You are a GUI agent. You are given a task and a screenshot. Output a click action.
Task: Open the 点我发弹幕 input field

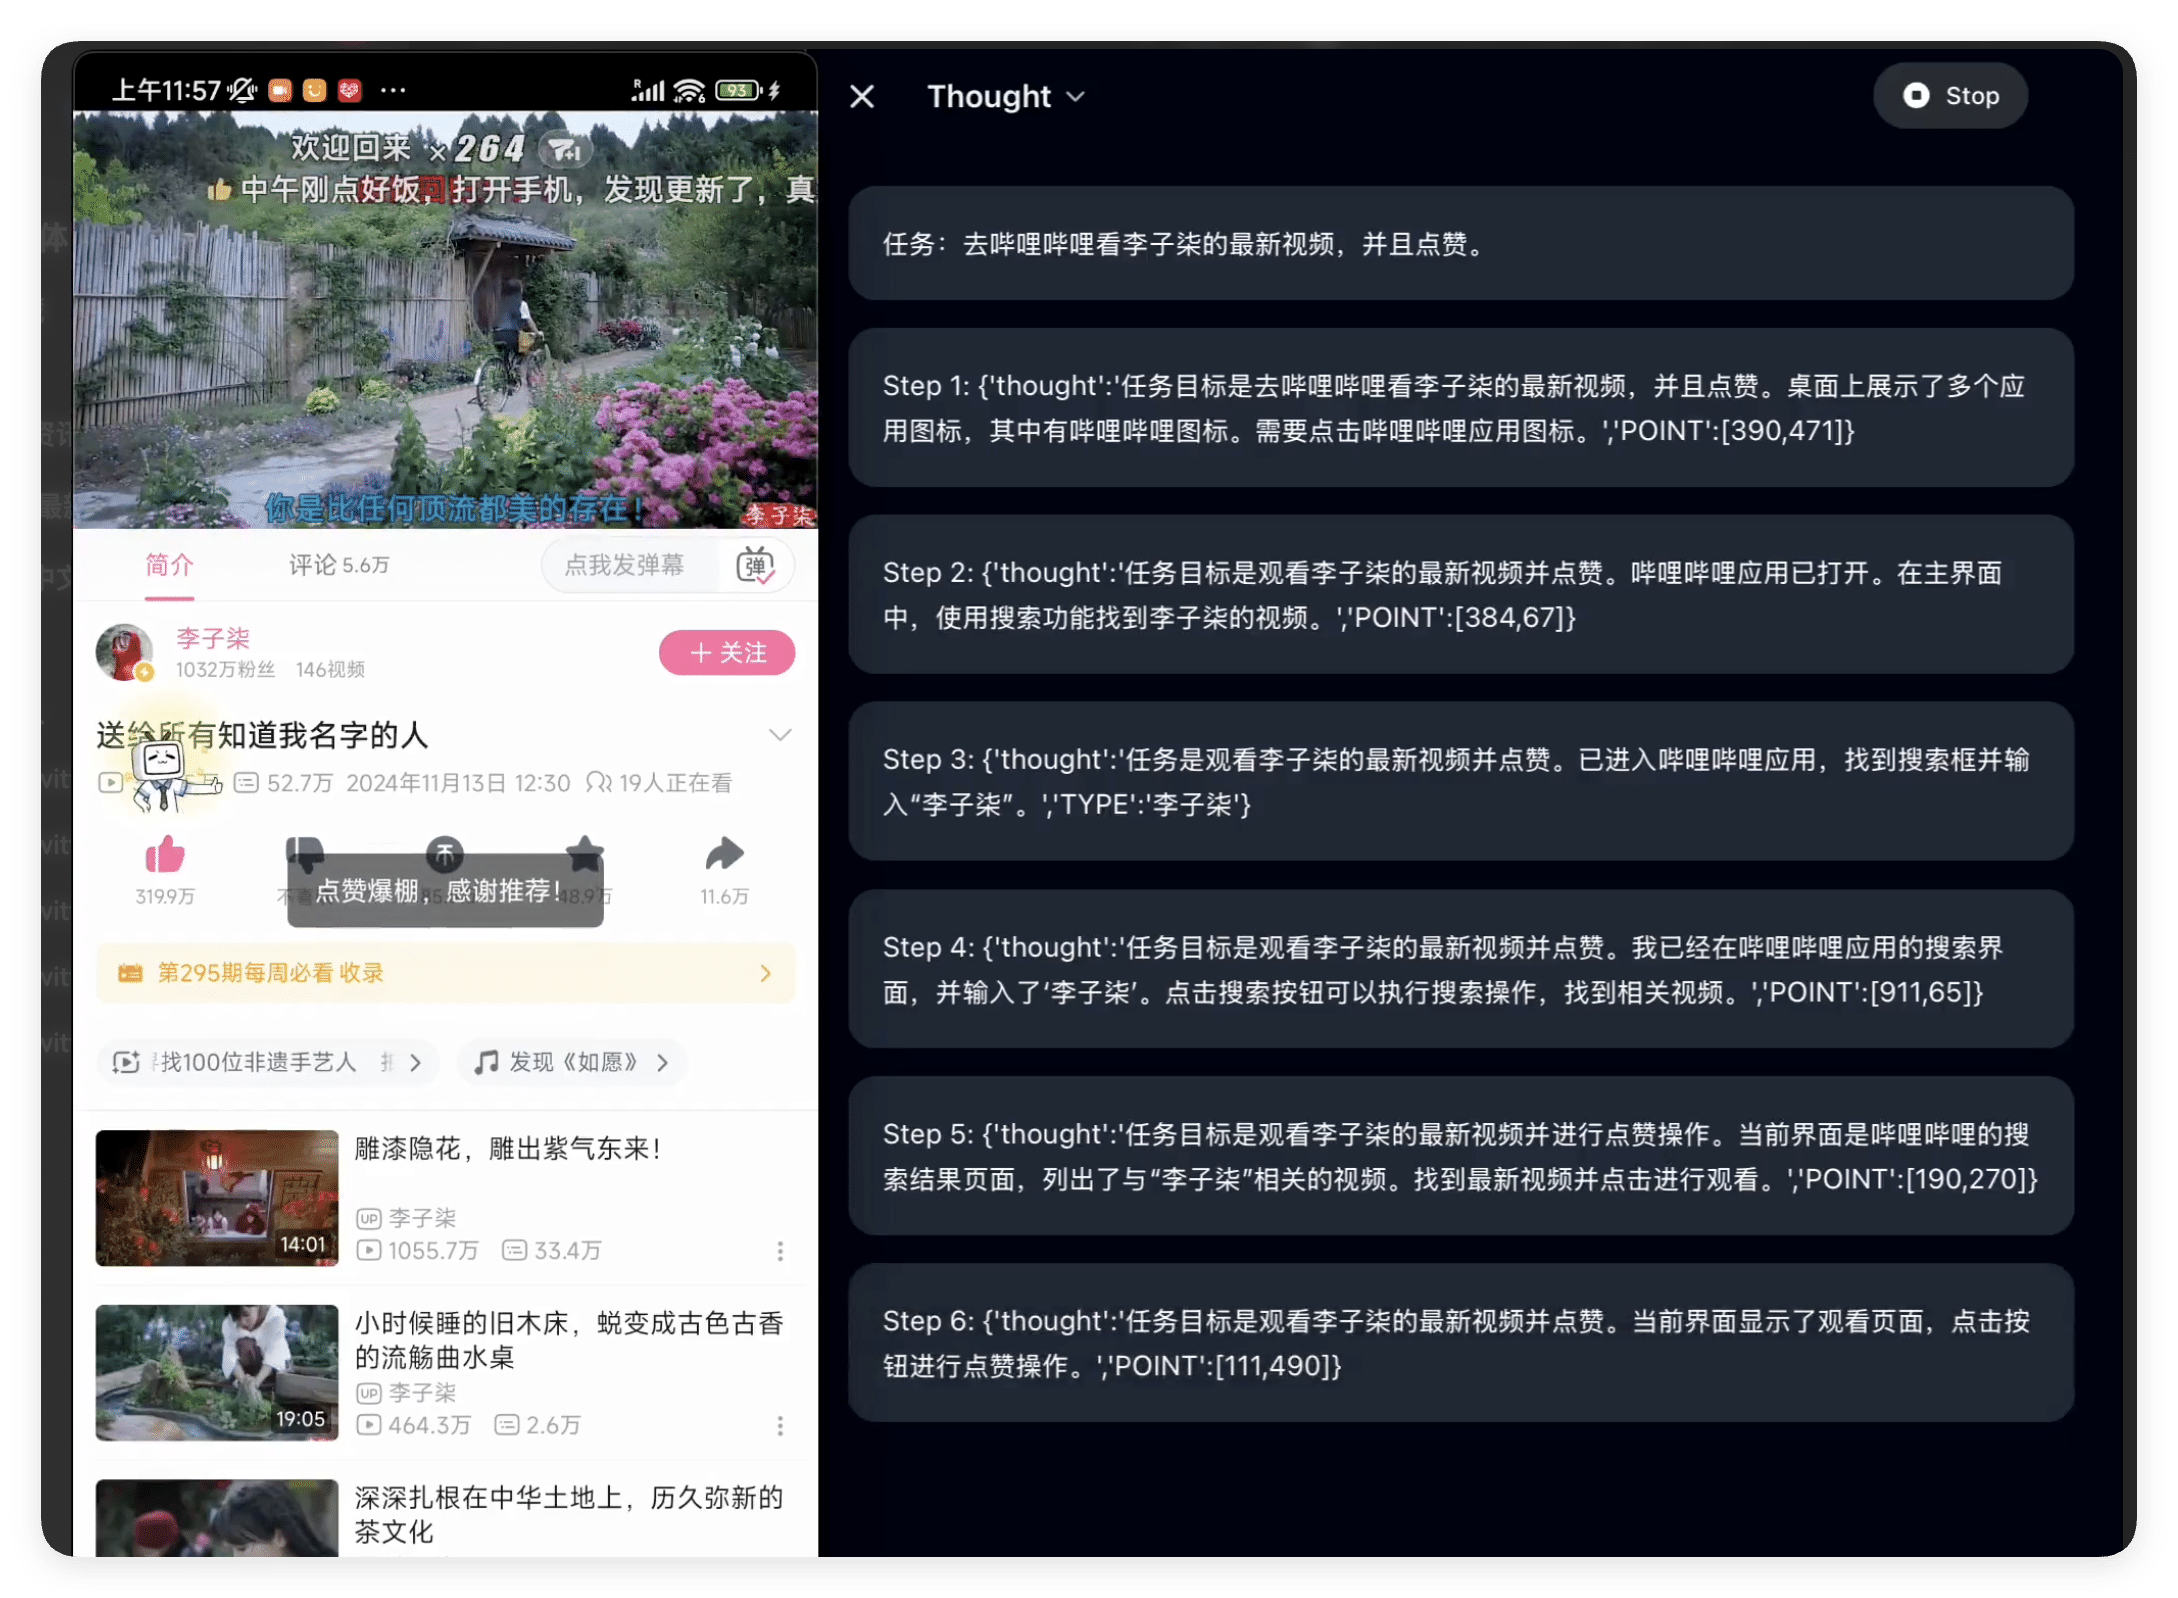(x=625, y=565)
